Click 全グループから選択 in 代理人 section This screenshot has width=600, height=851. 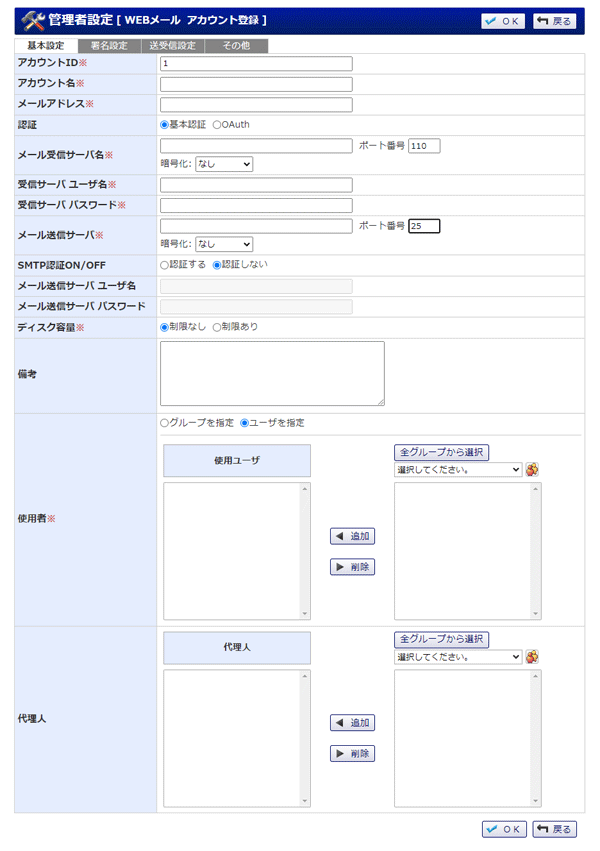[442, 639]
